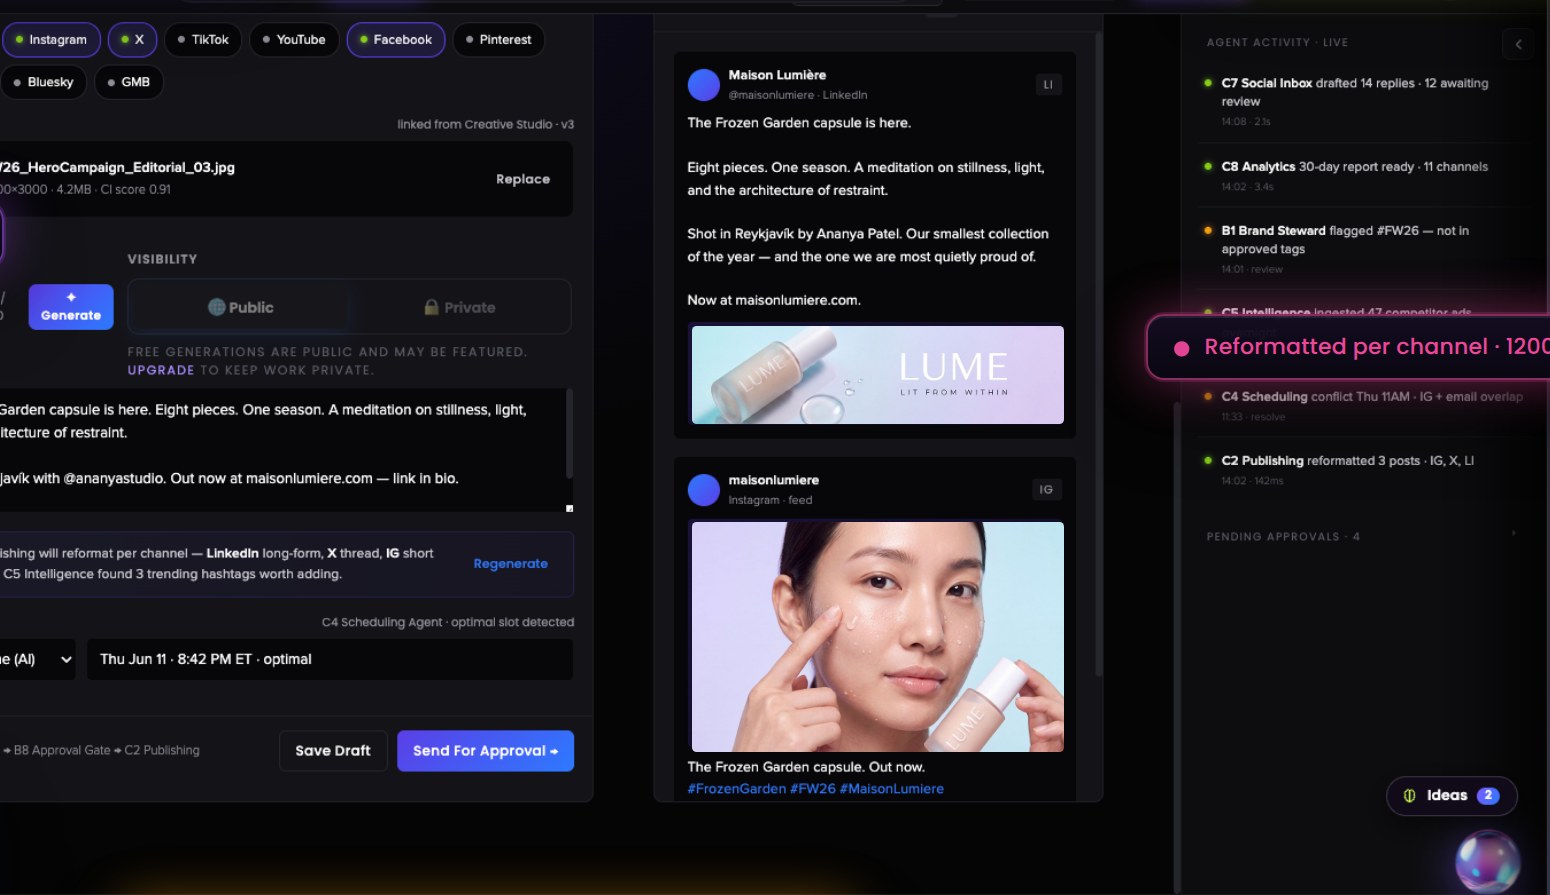Open the (AI) timezone dropdown

point(37,659)
